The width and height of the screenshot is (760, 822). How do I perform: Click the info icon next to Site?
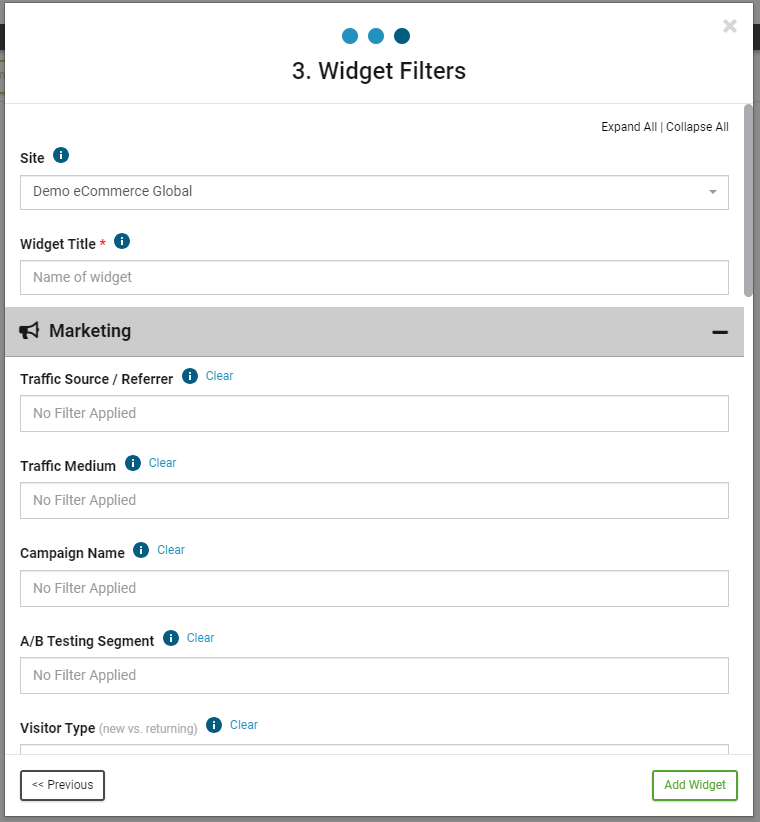point(61,156)
